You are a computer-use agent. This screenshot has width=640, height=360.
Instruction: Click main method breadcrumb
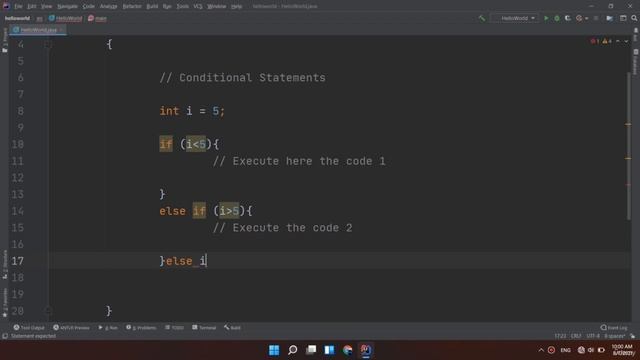pos(98,18)
